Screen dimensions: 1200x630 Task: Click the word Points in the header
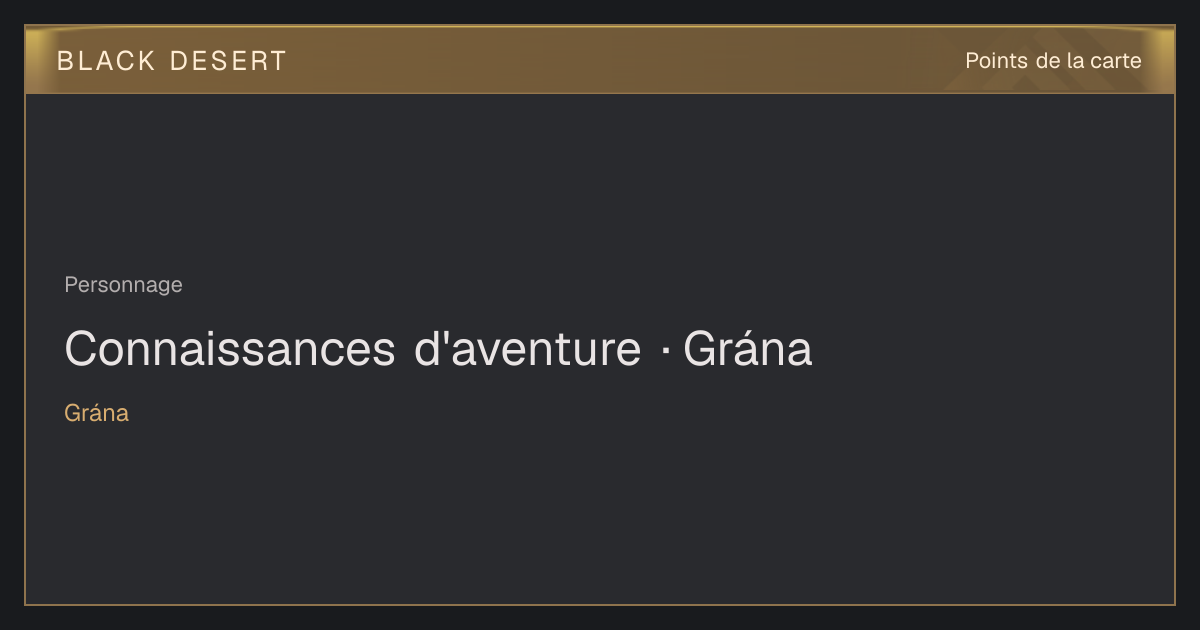click(x=996, y=61)
